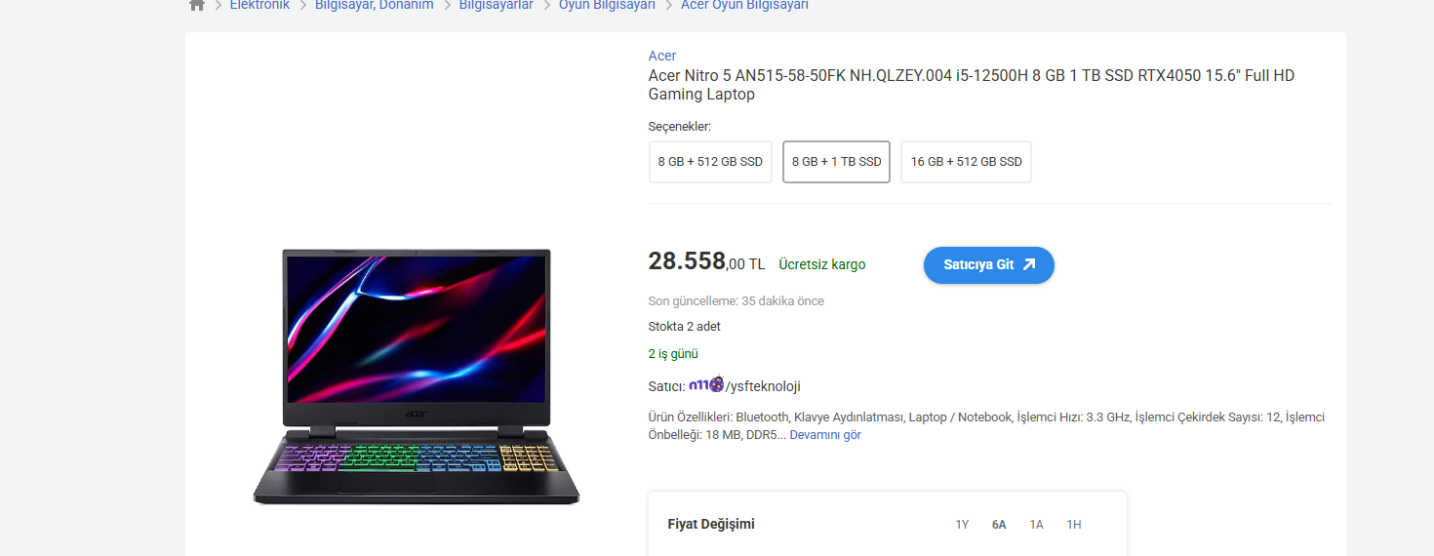Click the n11 seller logo icon
The height and width of the screenshot is (556, 1434).
point(706,385)
